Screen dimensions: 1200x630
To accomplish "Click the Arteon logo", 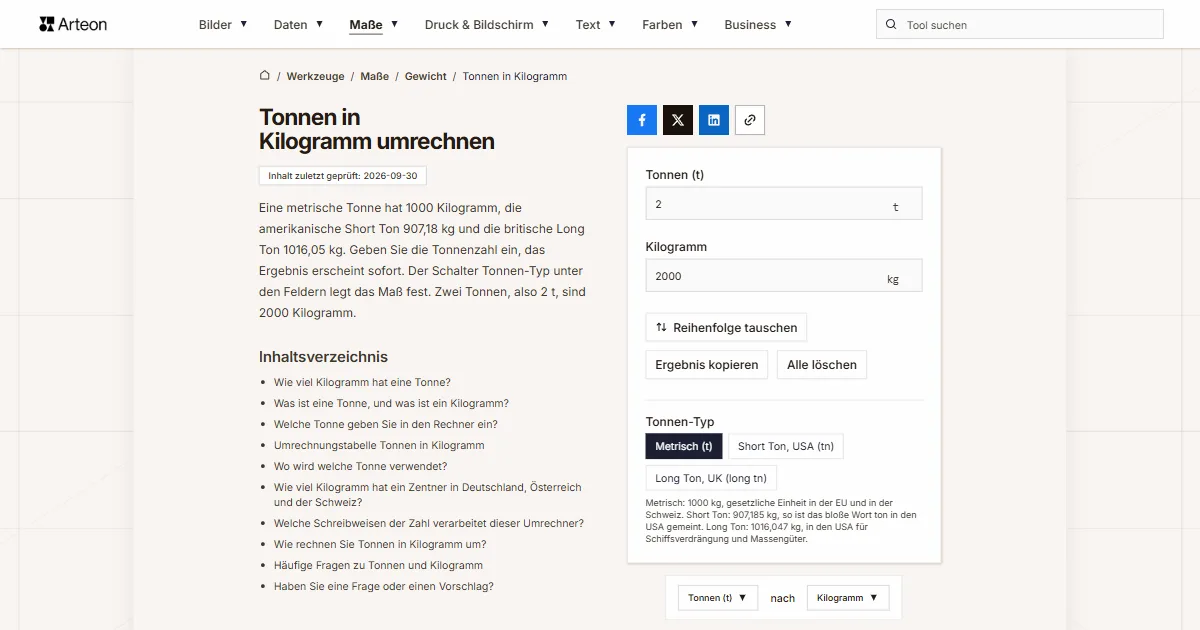I will tap(73, 24).
